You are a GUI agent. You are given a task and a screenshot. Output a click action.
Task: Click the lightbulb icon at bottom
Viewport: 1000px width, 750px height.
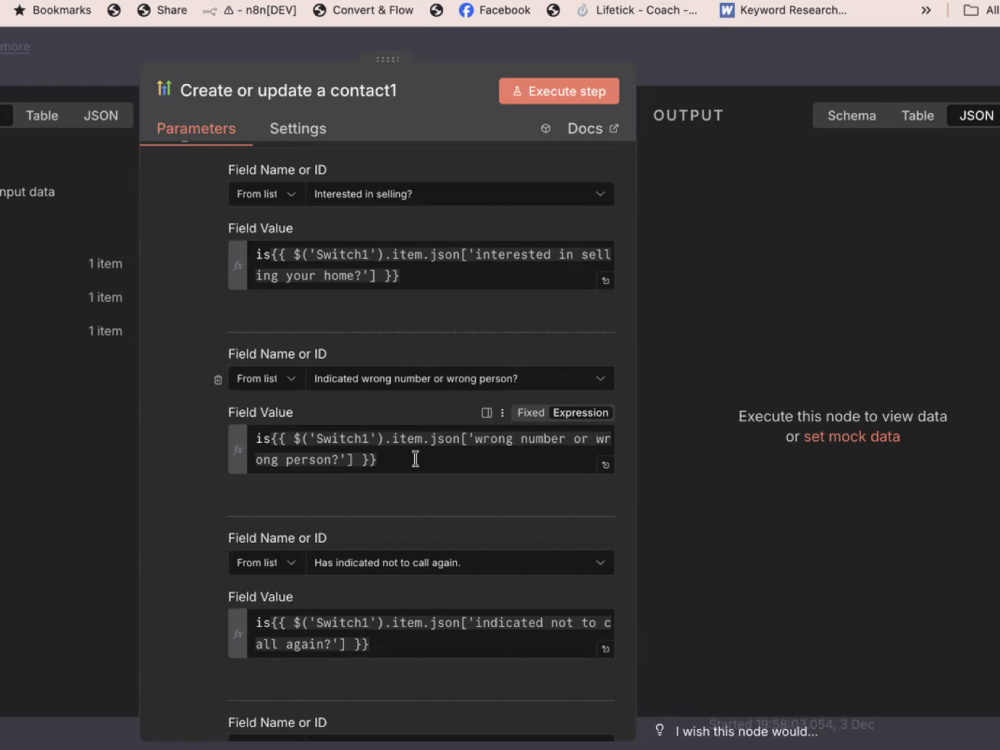click(x=659, y=730)
